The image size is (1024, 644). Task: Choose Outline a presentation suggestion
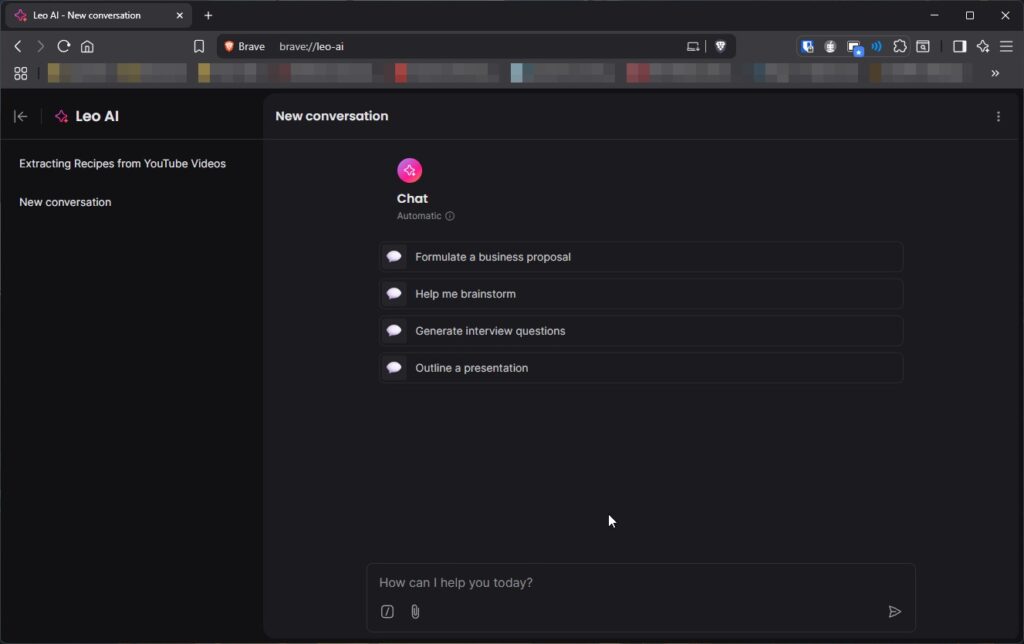click(641, 368)
